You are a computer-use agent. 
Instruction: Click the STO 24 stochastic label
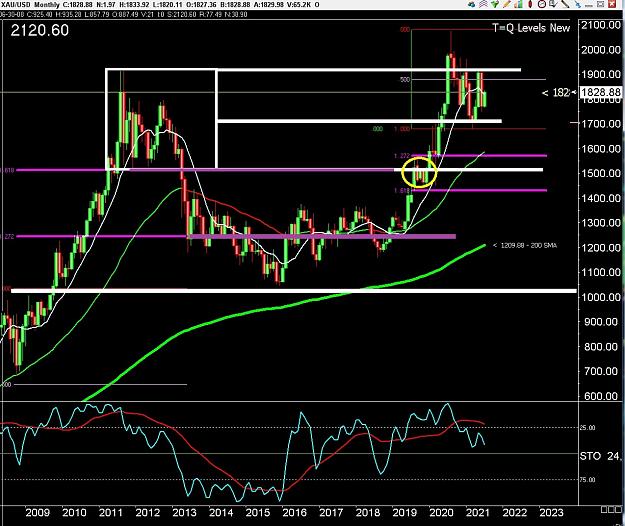[601, 455]
